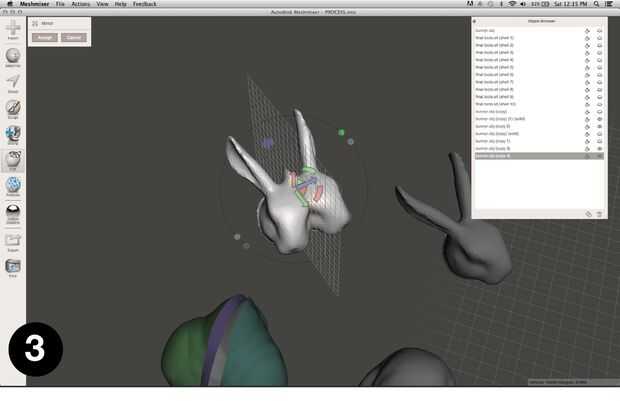Toggle visibility of shell 7 object
The width and height of the screenshot is (620, 401).
pyautogui.click(x=599, y=82)
